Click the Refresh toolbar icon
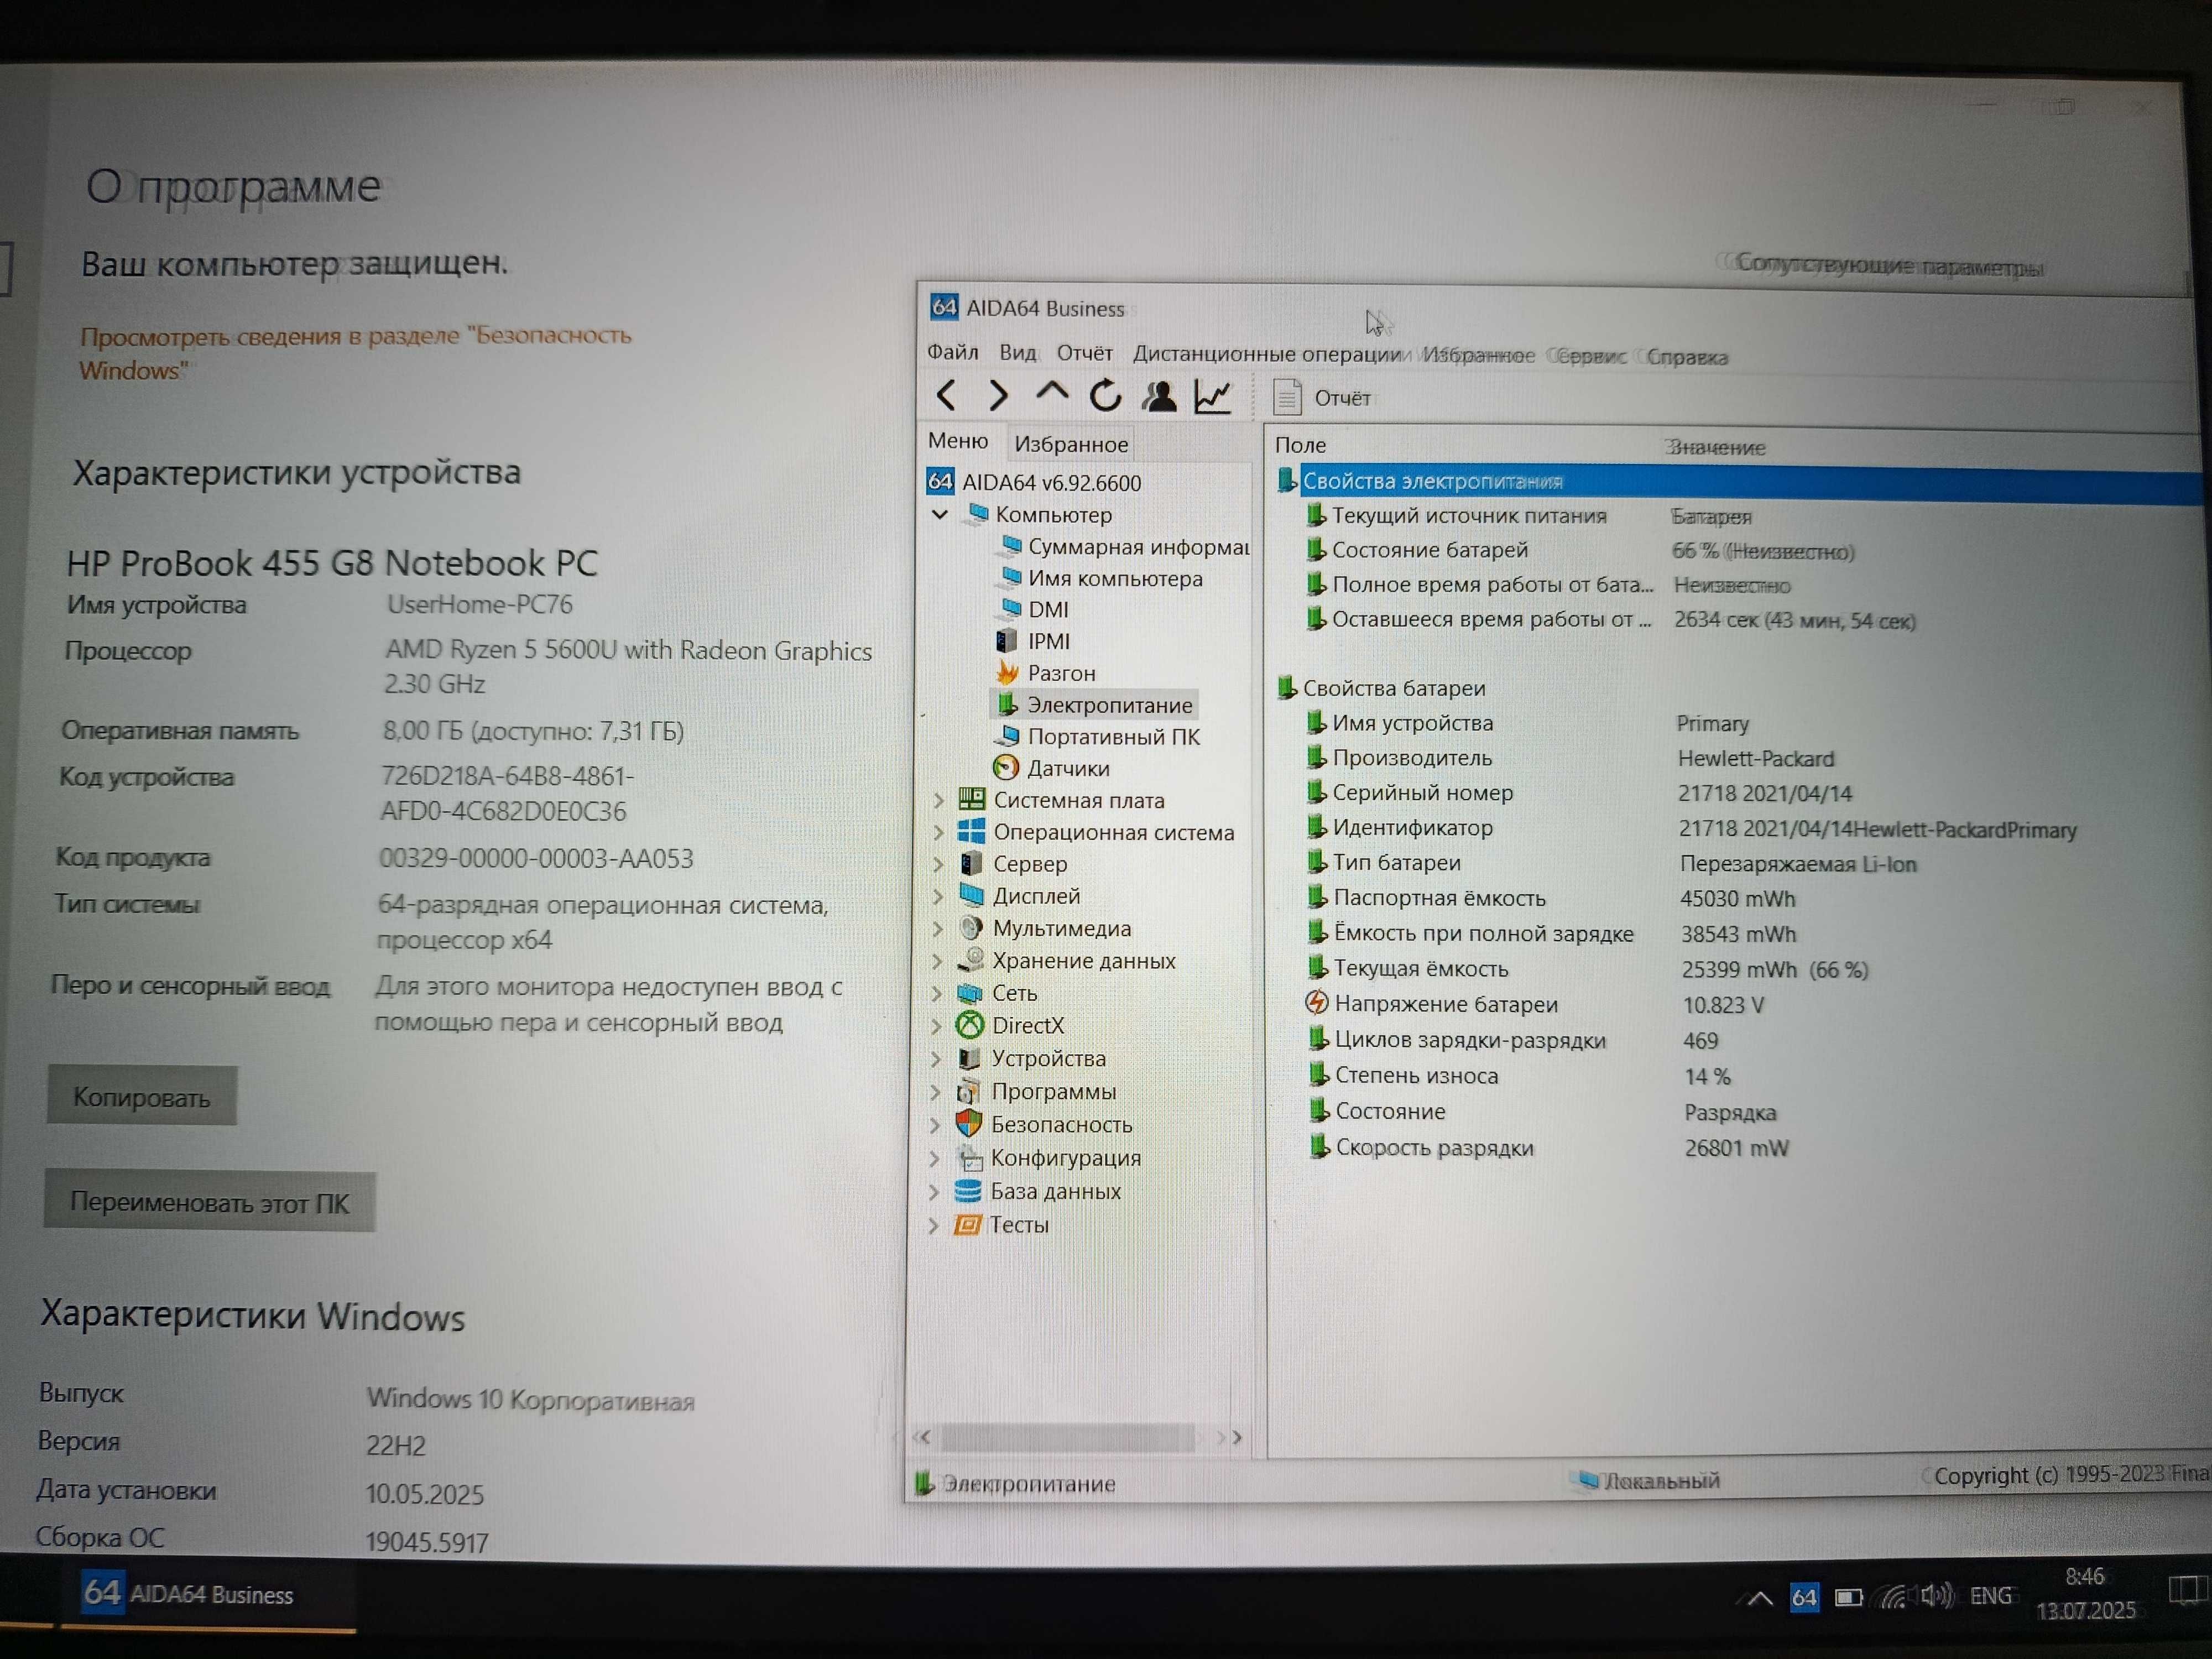 pyautogui.click(x=1105, y=396)
